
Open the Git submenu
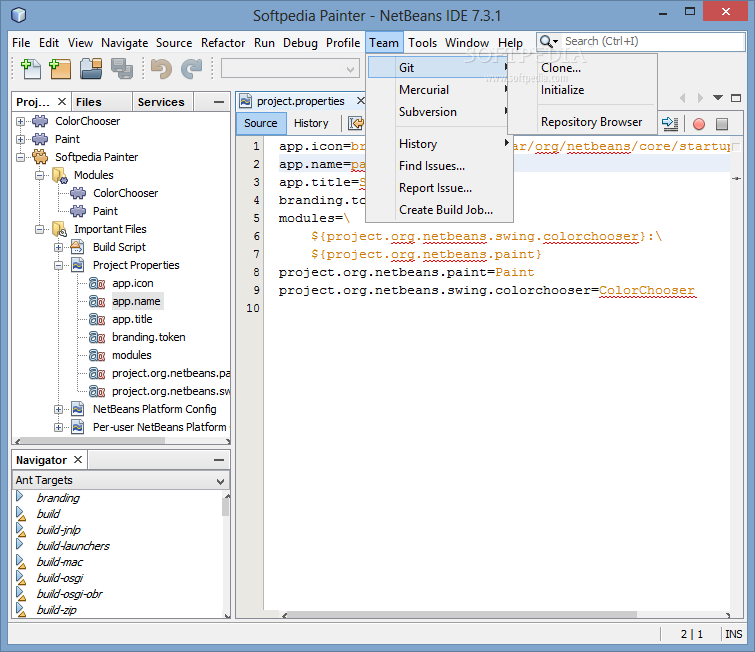point(439,68)
